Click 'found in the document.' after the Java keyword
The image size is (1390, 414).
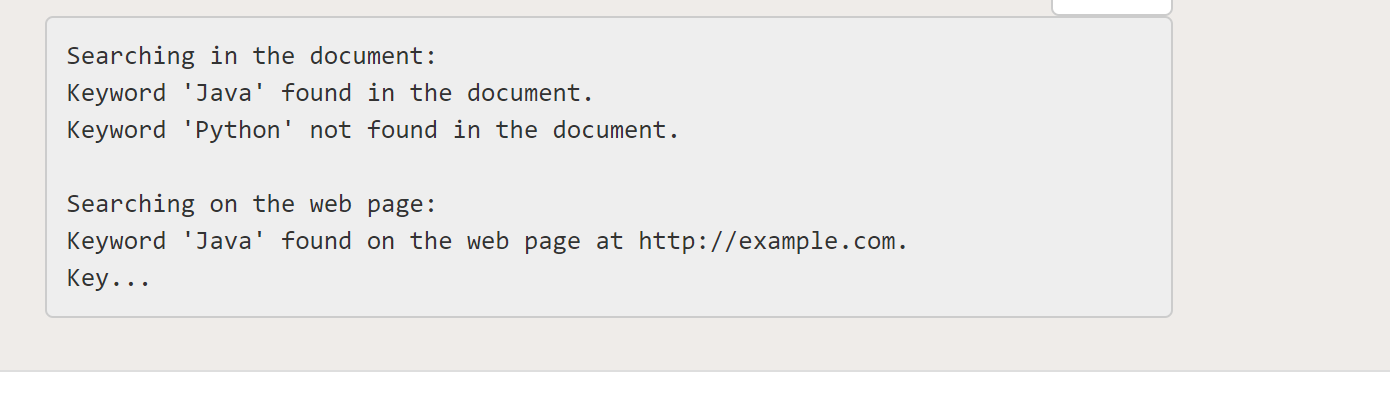tap(438, 93)
